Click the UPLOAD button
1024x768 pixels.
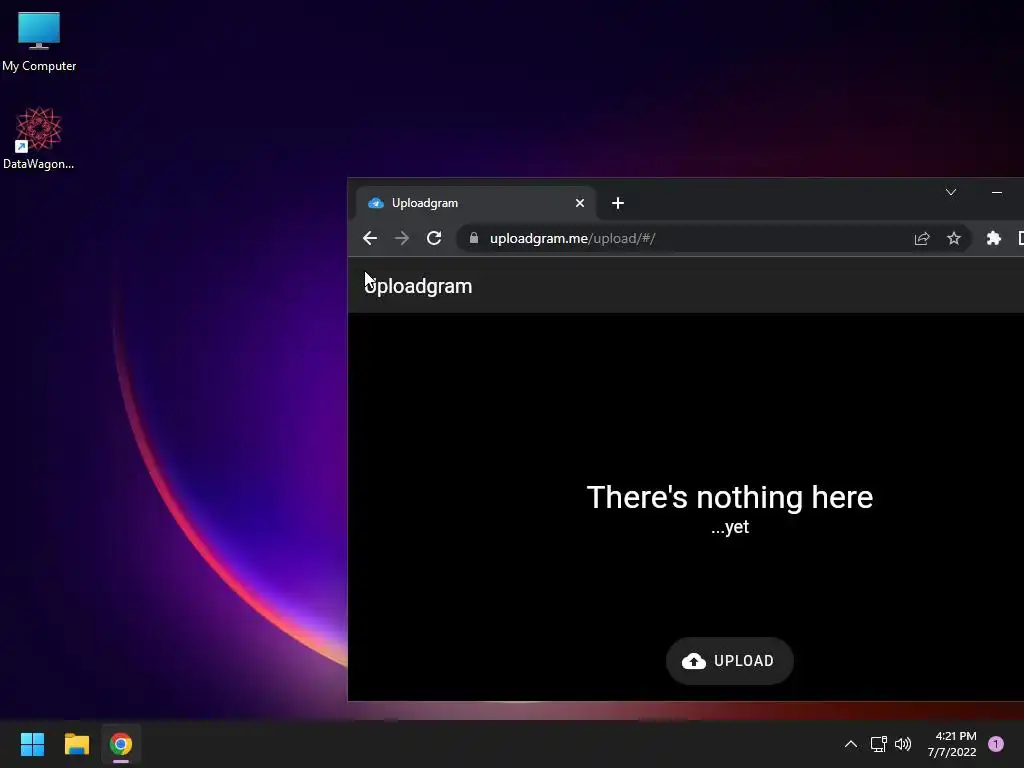[729, 661]
